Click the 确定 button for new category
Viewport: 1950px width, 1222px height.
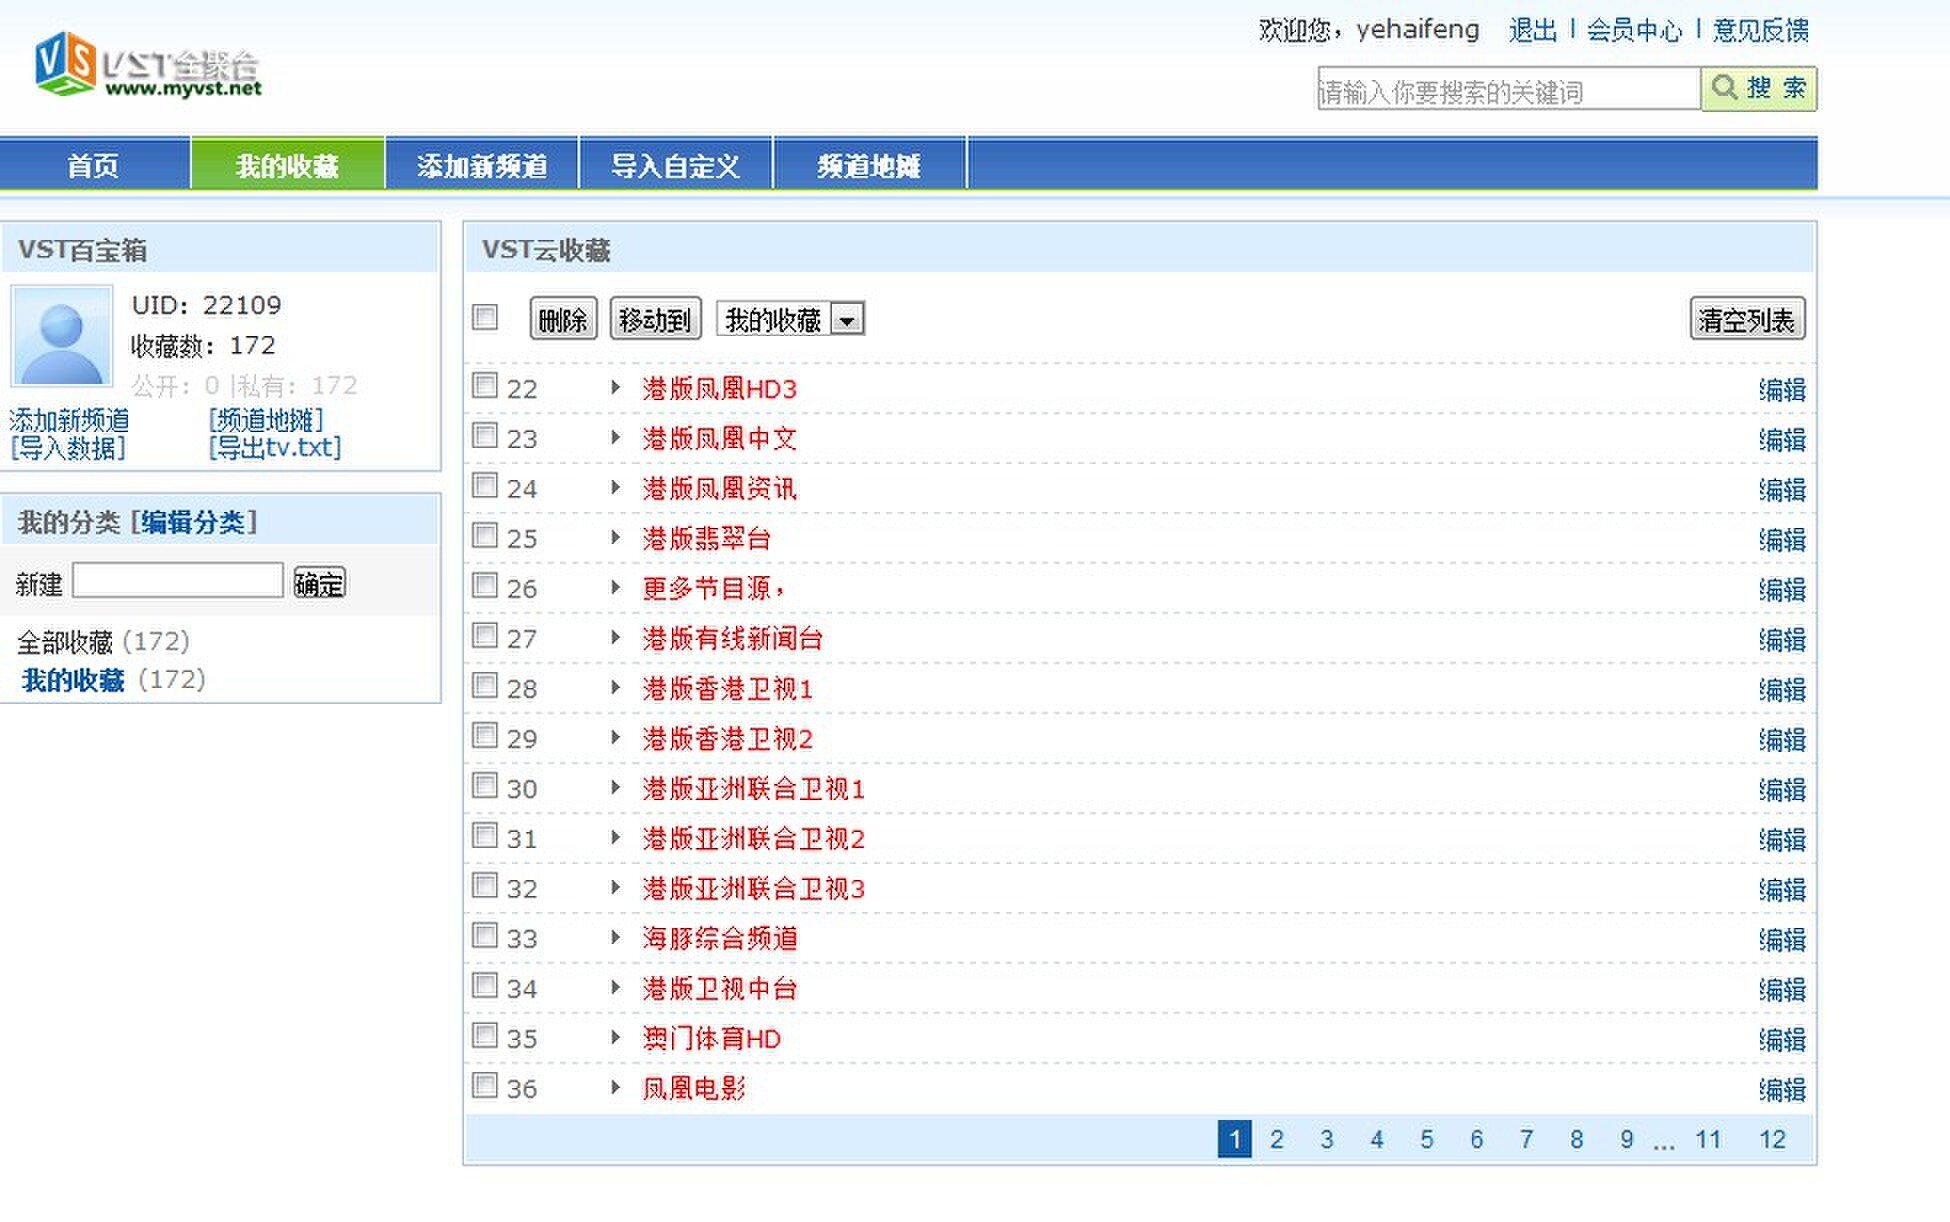319,583
